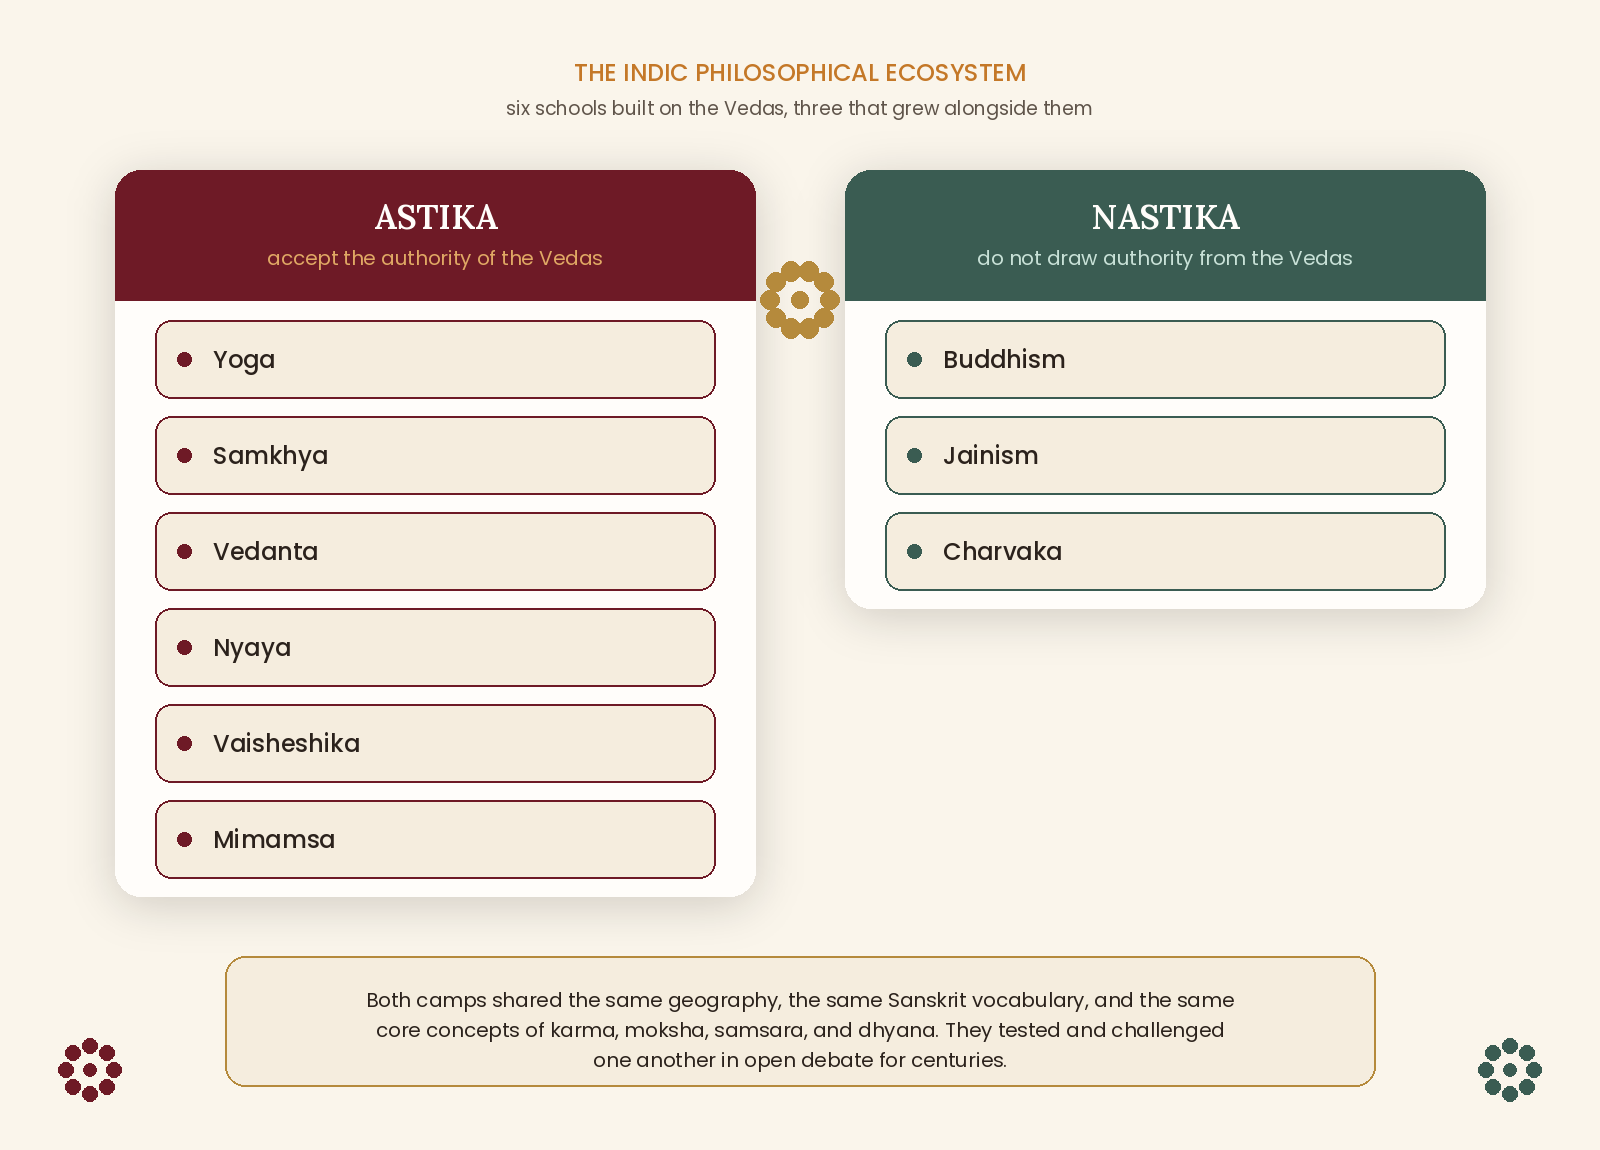Click the 'Both camps shared' footer note
Screen dimensions: 1600x1150
[800, 1021]
